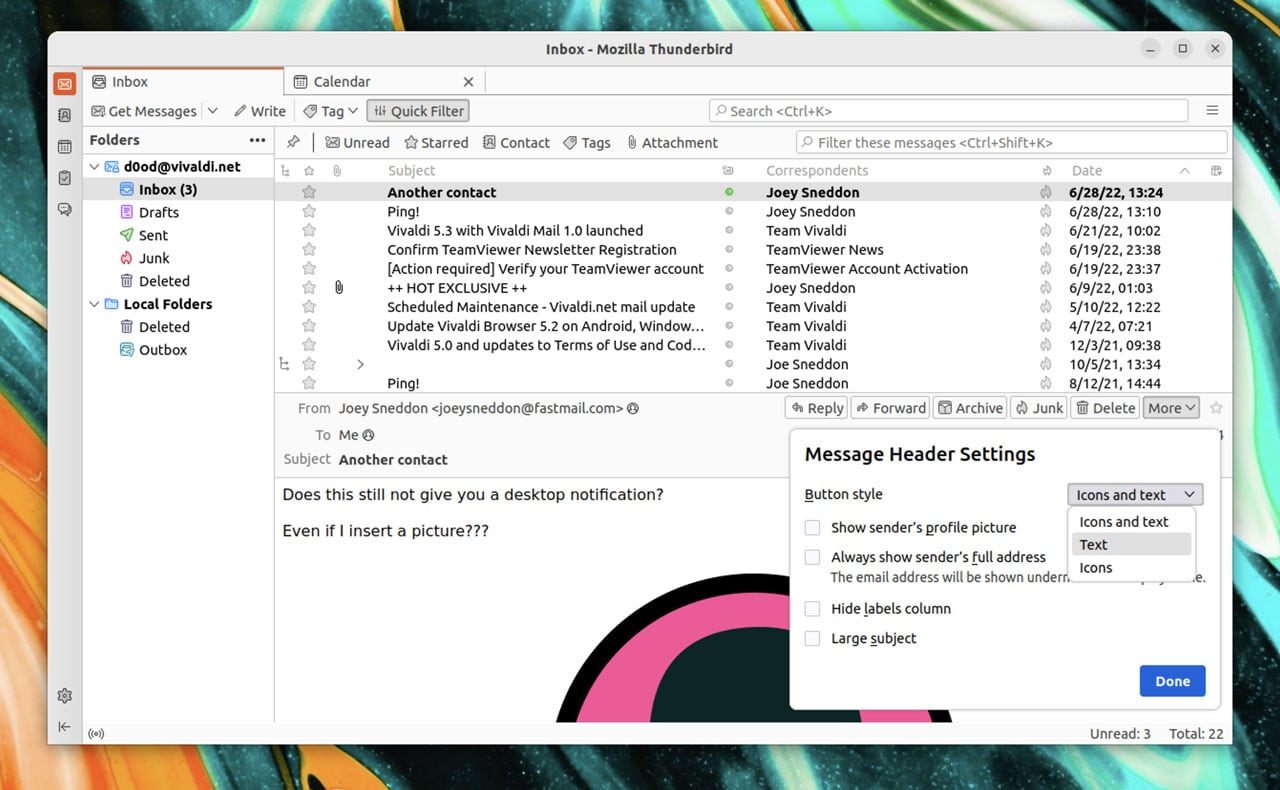The width and height of the screenshot is (1280, 790).
Task: Close the Calendar tab
Action: tap(468, 82)
